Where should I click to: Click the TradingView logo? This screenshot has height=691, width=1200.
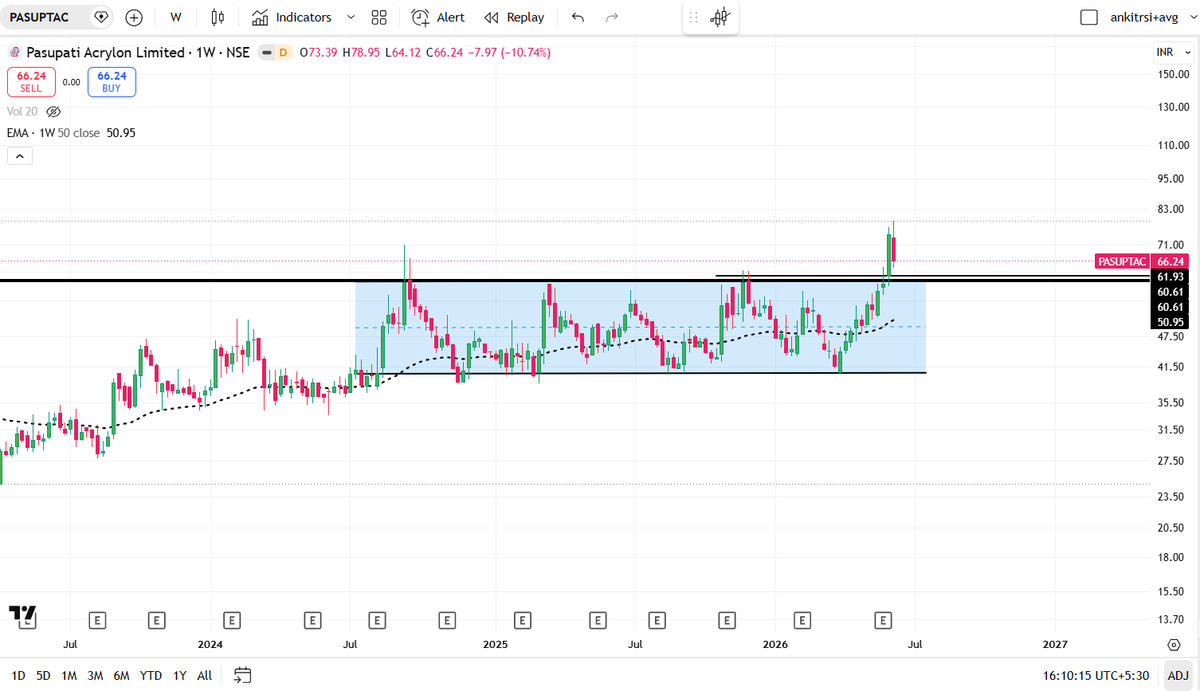22,615
